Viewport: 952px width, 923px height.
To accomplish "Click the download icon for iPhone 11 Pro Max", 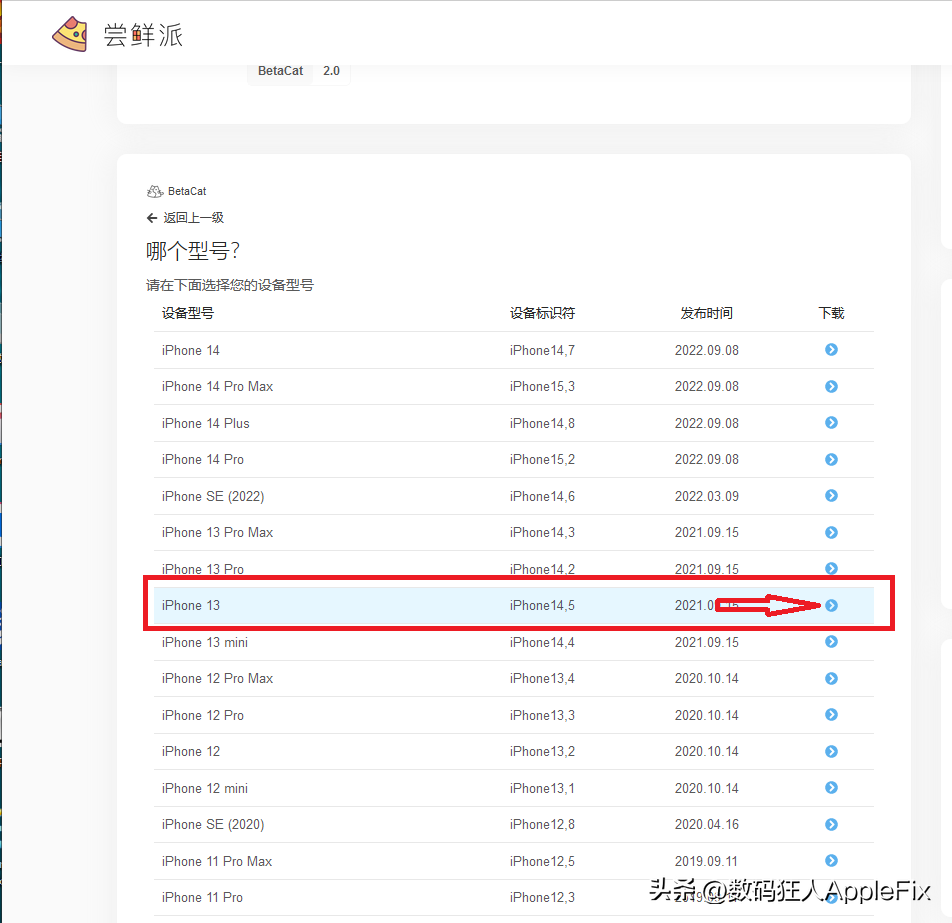I will (x=831, y=861).
